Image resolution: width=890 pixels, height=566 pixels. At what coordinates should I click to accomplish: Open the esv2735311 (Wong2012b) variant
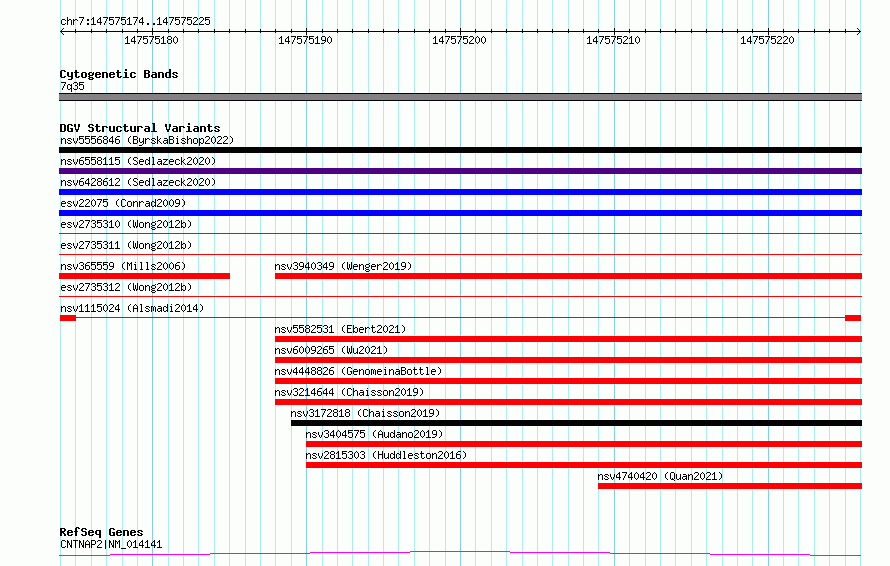point(126,245)
